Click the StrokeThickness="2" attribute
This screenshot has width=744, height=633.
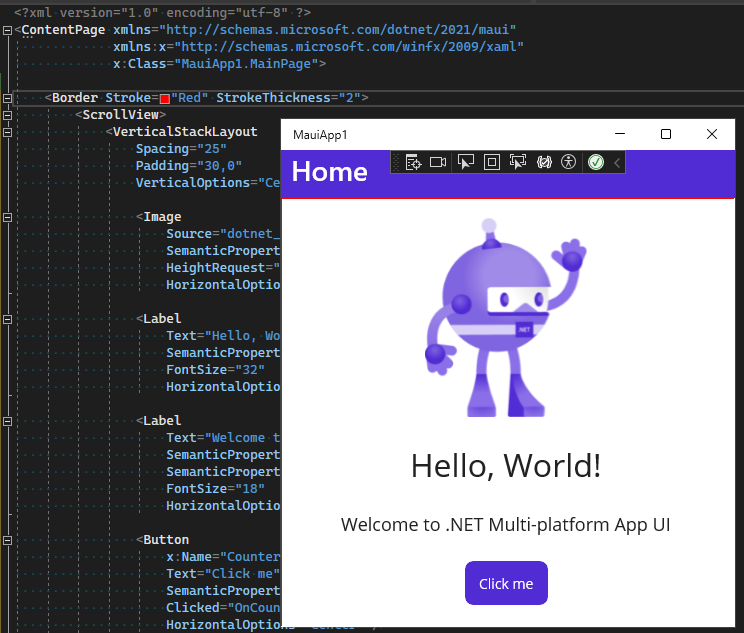pos(288,98)
